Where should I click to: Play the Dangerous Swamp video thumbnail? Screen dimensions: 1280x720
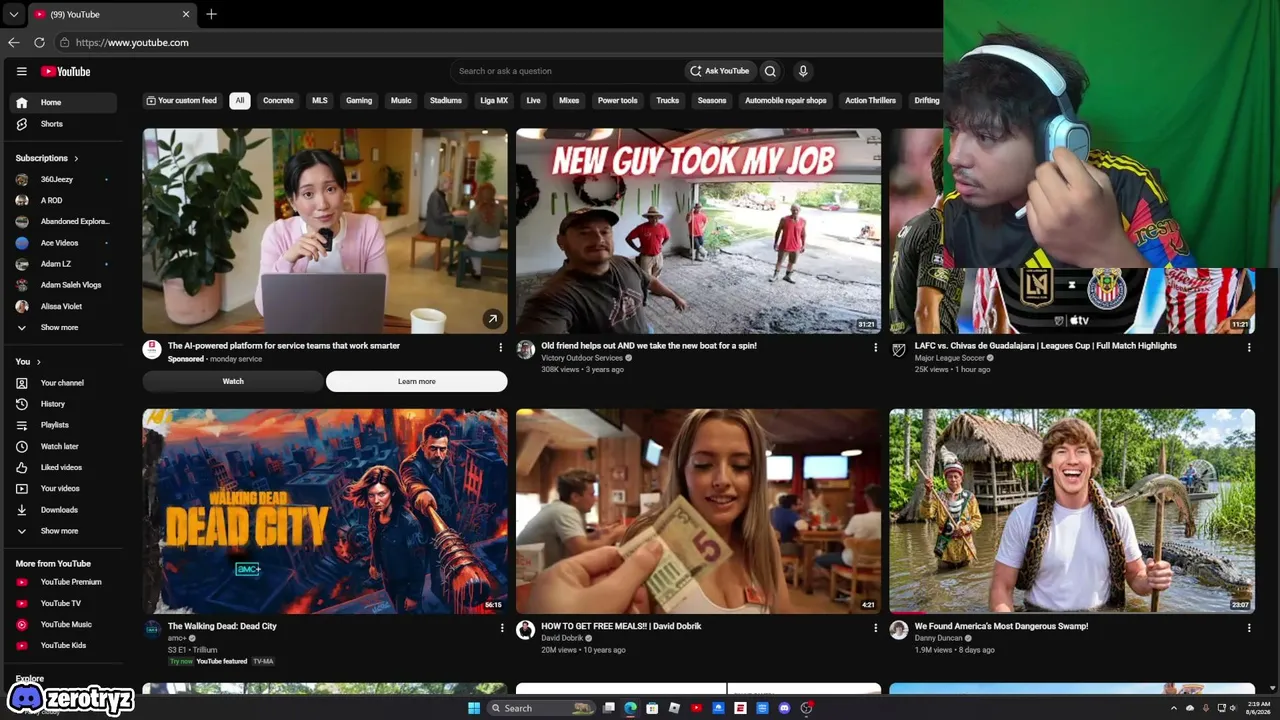1072,511
